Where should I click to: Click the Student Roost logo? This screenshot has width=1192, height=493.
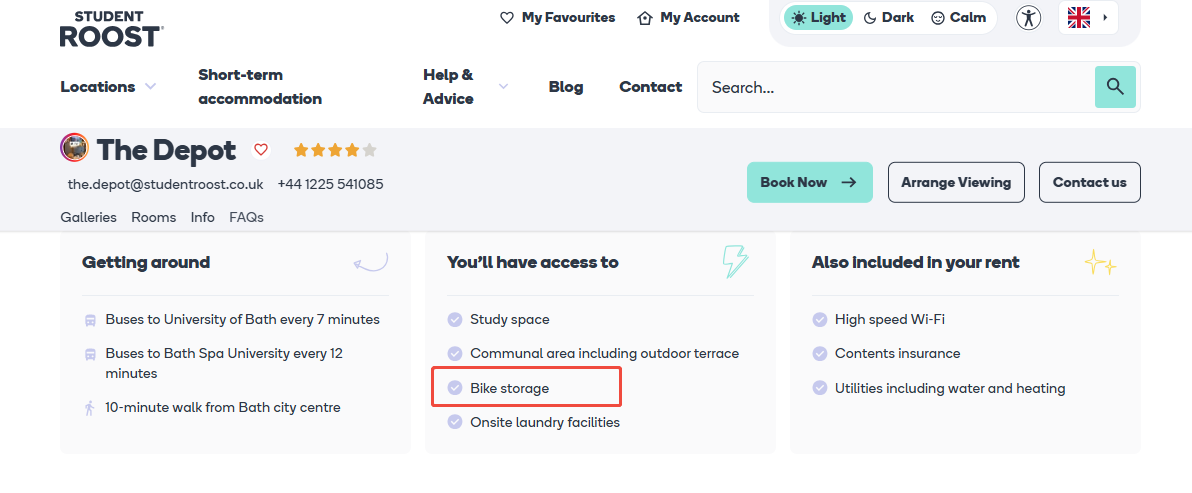pos(111,29)
